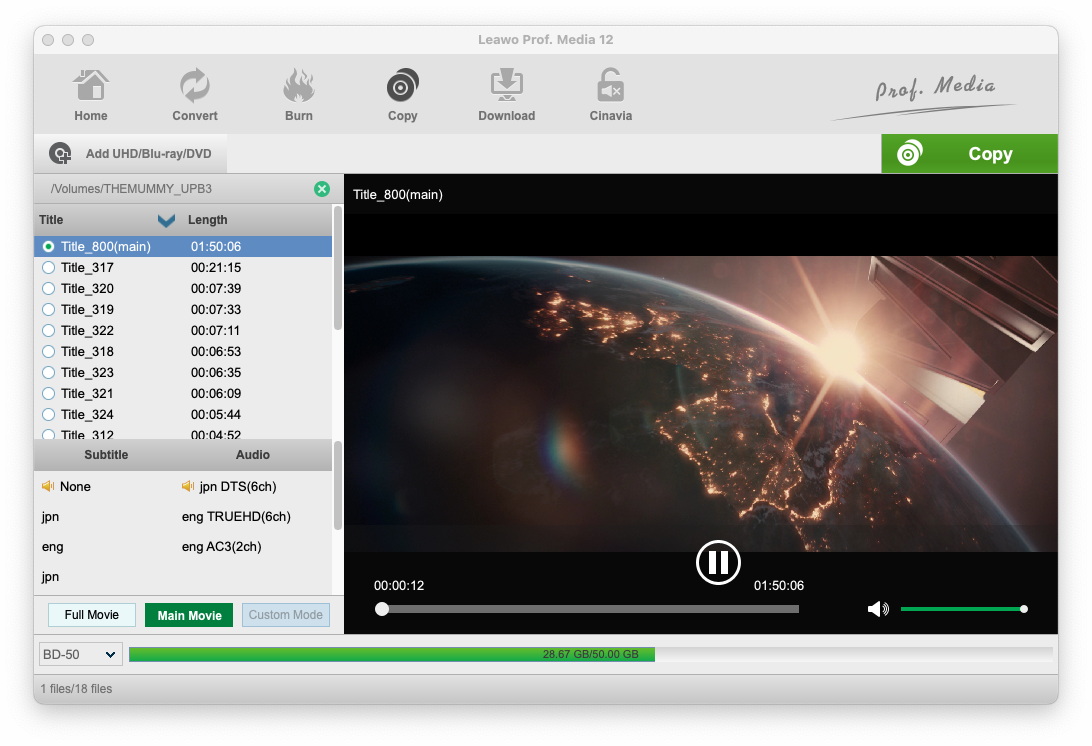Click the video preview frame
Viewport: 1092px width, 746px height.
click(x=701, y=404)
